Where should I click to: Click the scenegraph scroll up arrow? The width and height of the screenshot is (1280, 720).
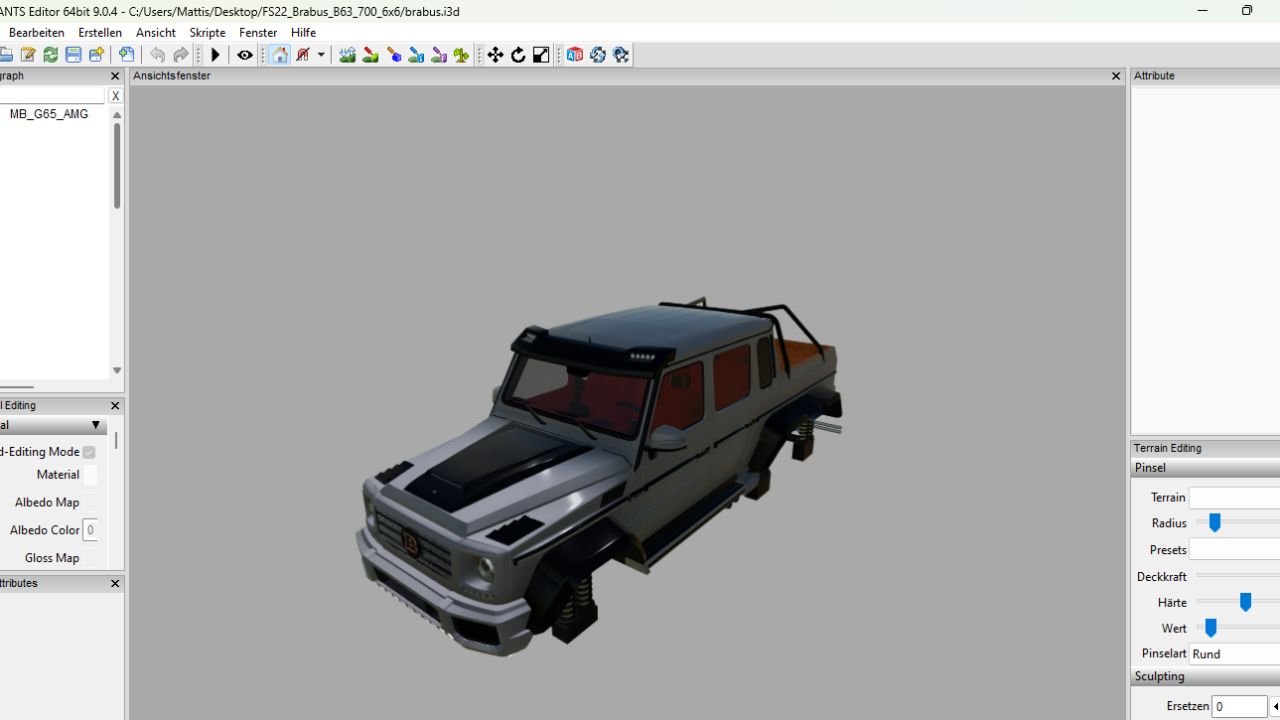click(x=117, y=115)
